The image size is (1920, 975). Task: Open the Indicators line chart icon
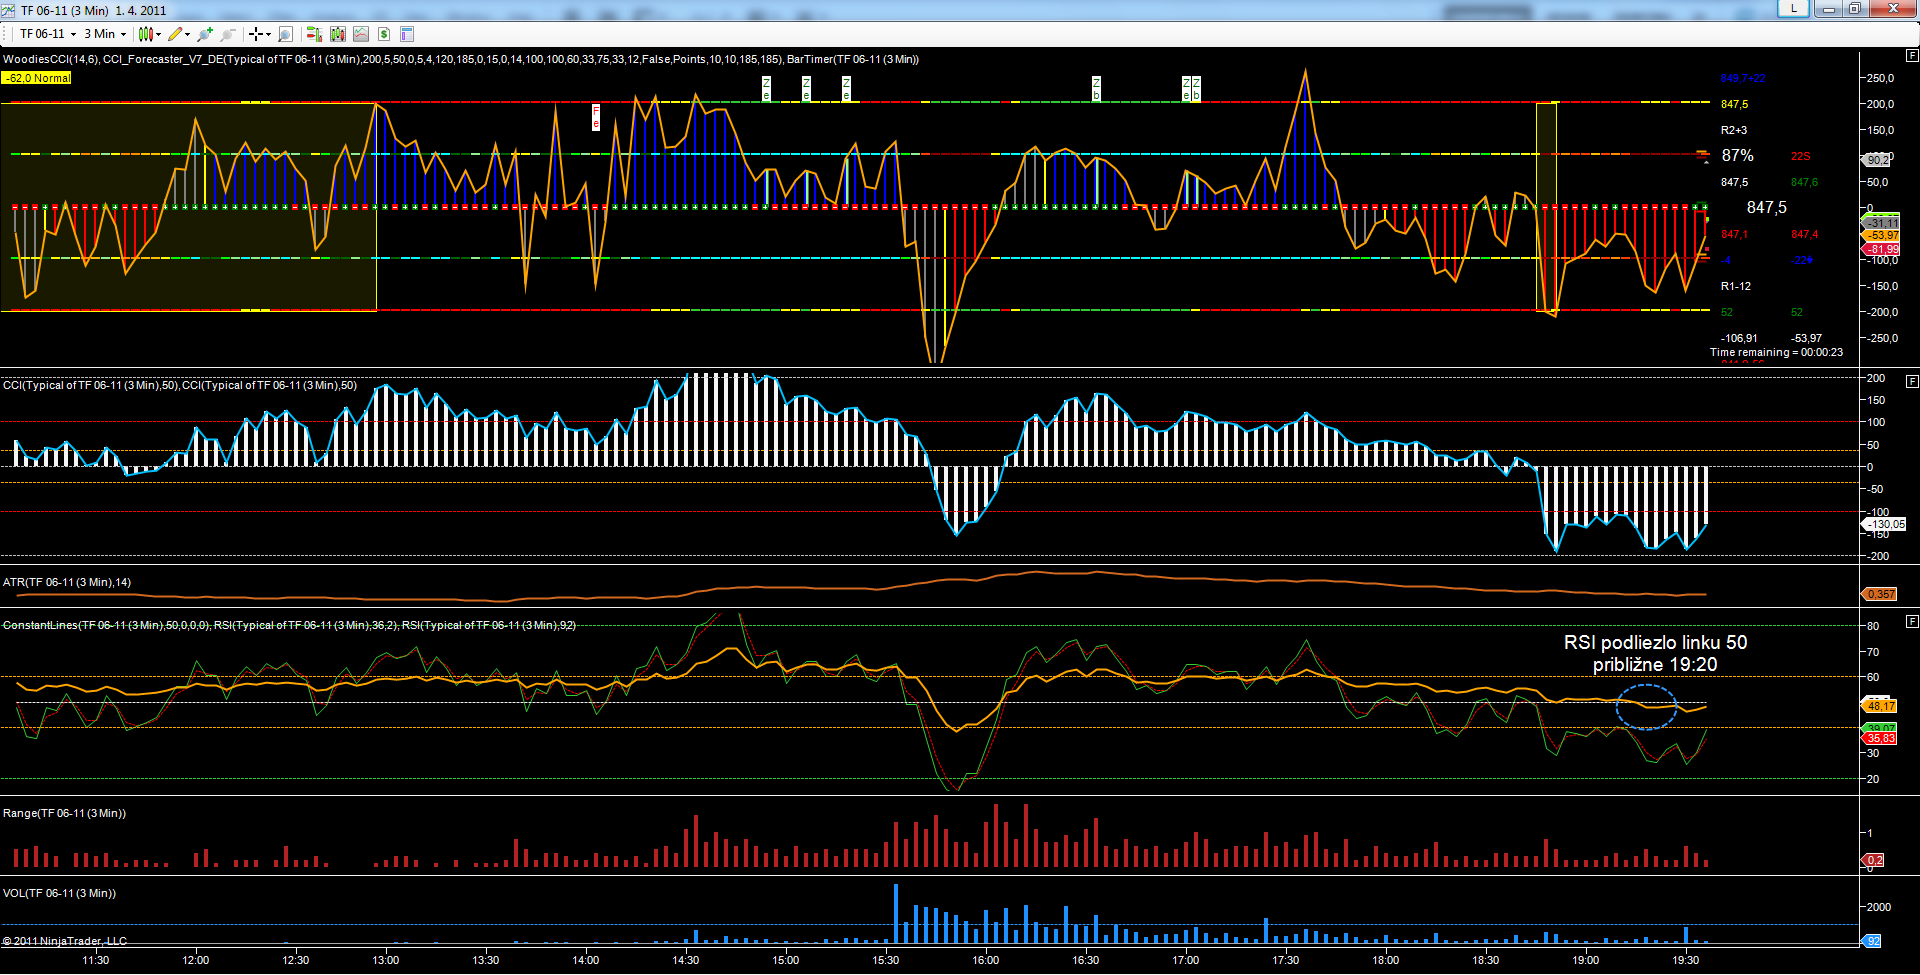pyautogui.click(x=361, y=34)
